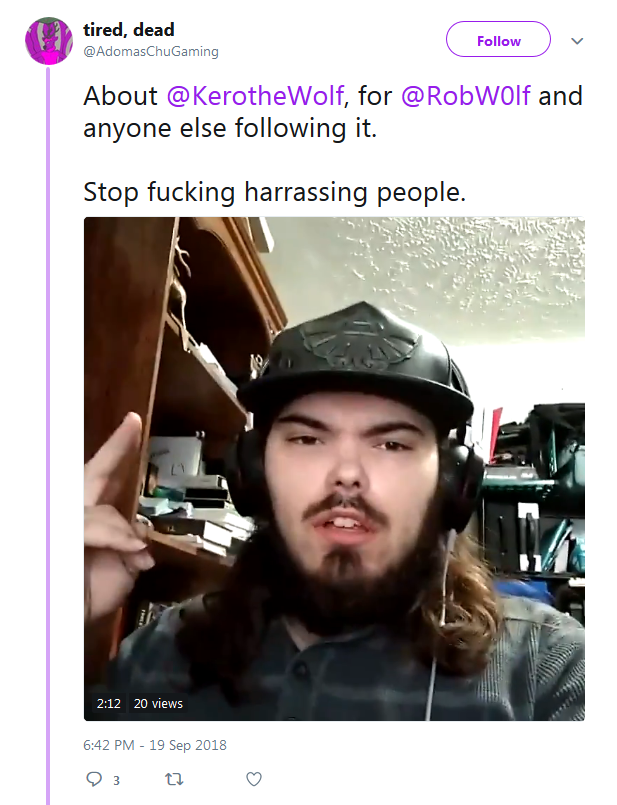Click the "anyone else following it." tweet line
Viewport: 617px width, 805px height.
[230, 128]
